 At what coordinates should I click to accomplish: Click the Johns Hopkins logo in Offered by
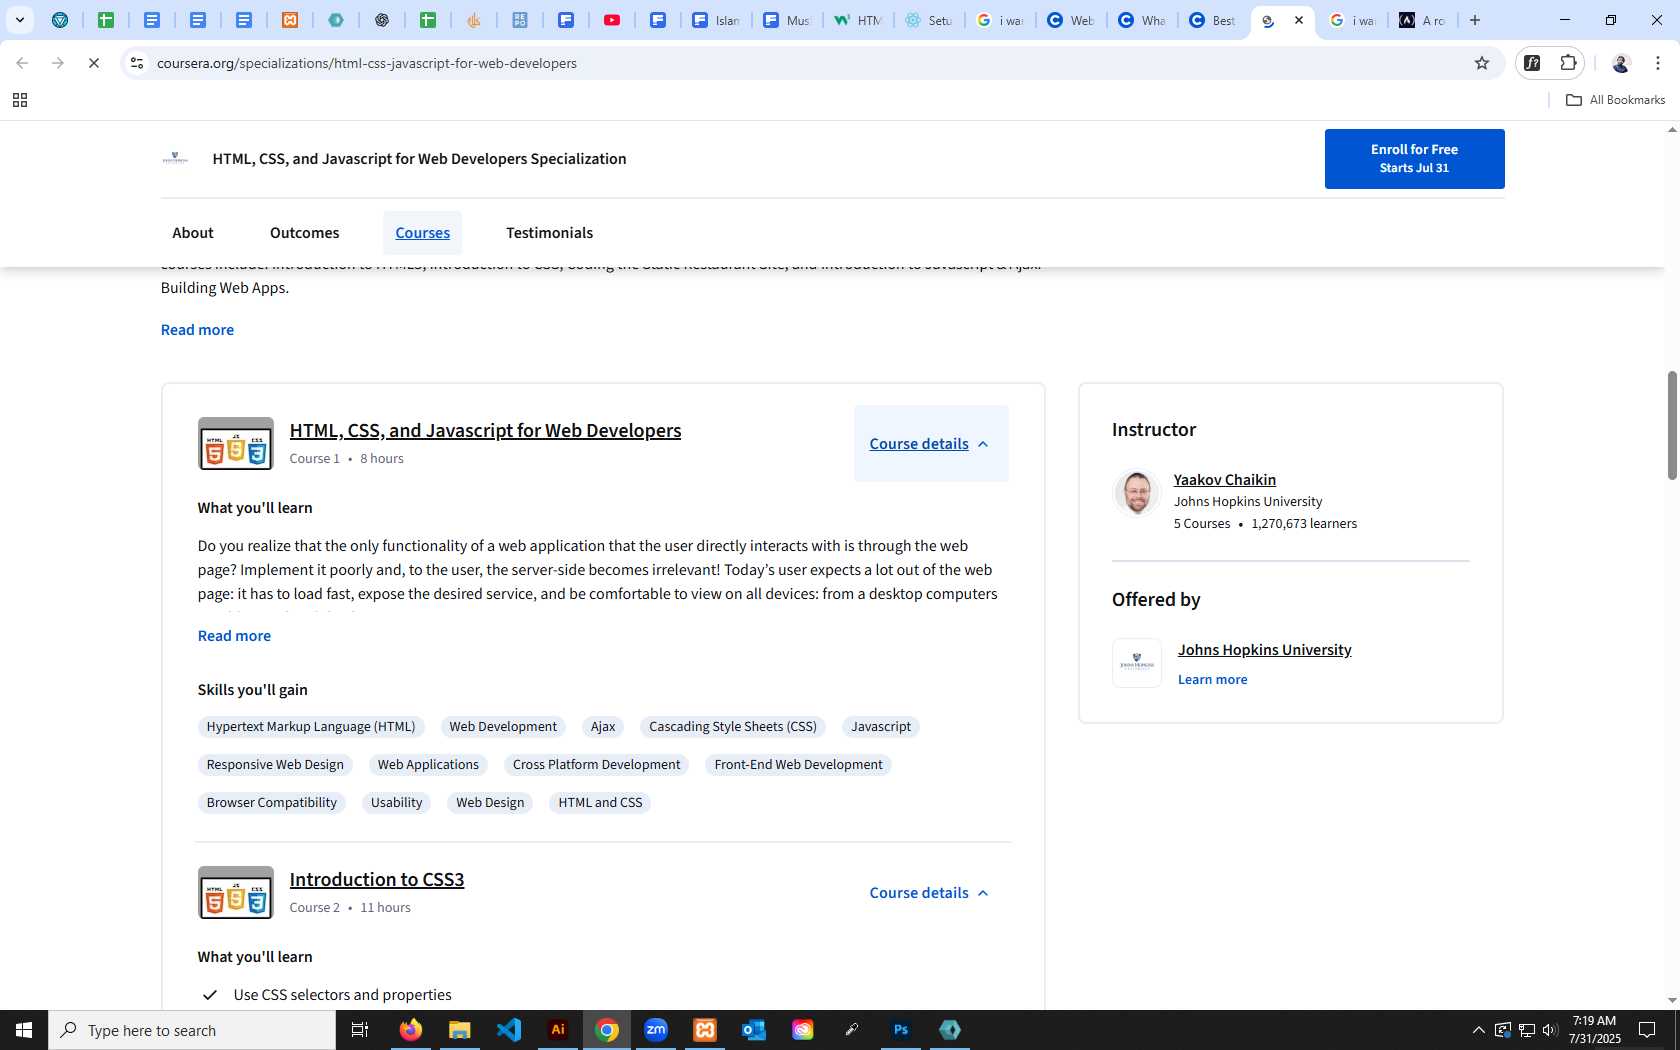1137,663
